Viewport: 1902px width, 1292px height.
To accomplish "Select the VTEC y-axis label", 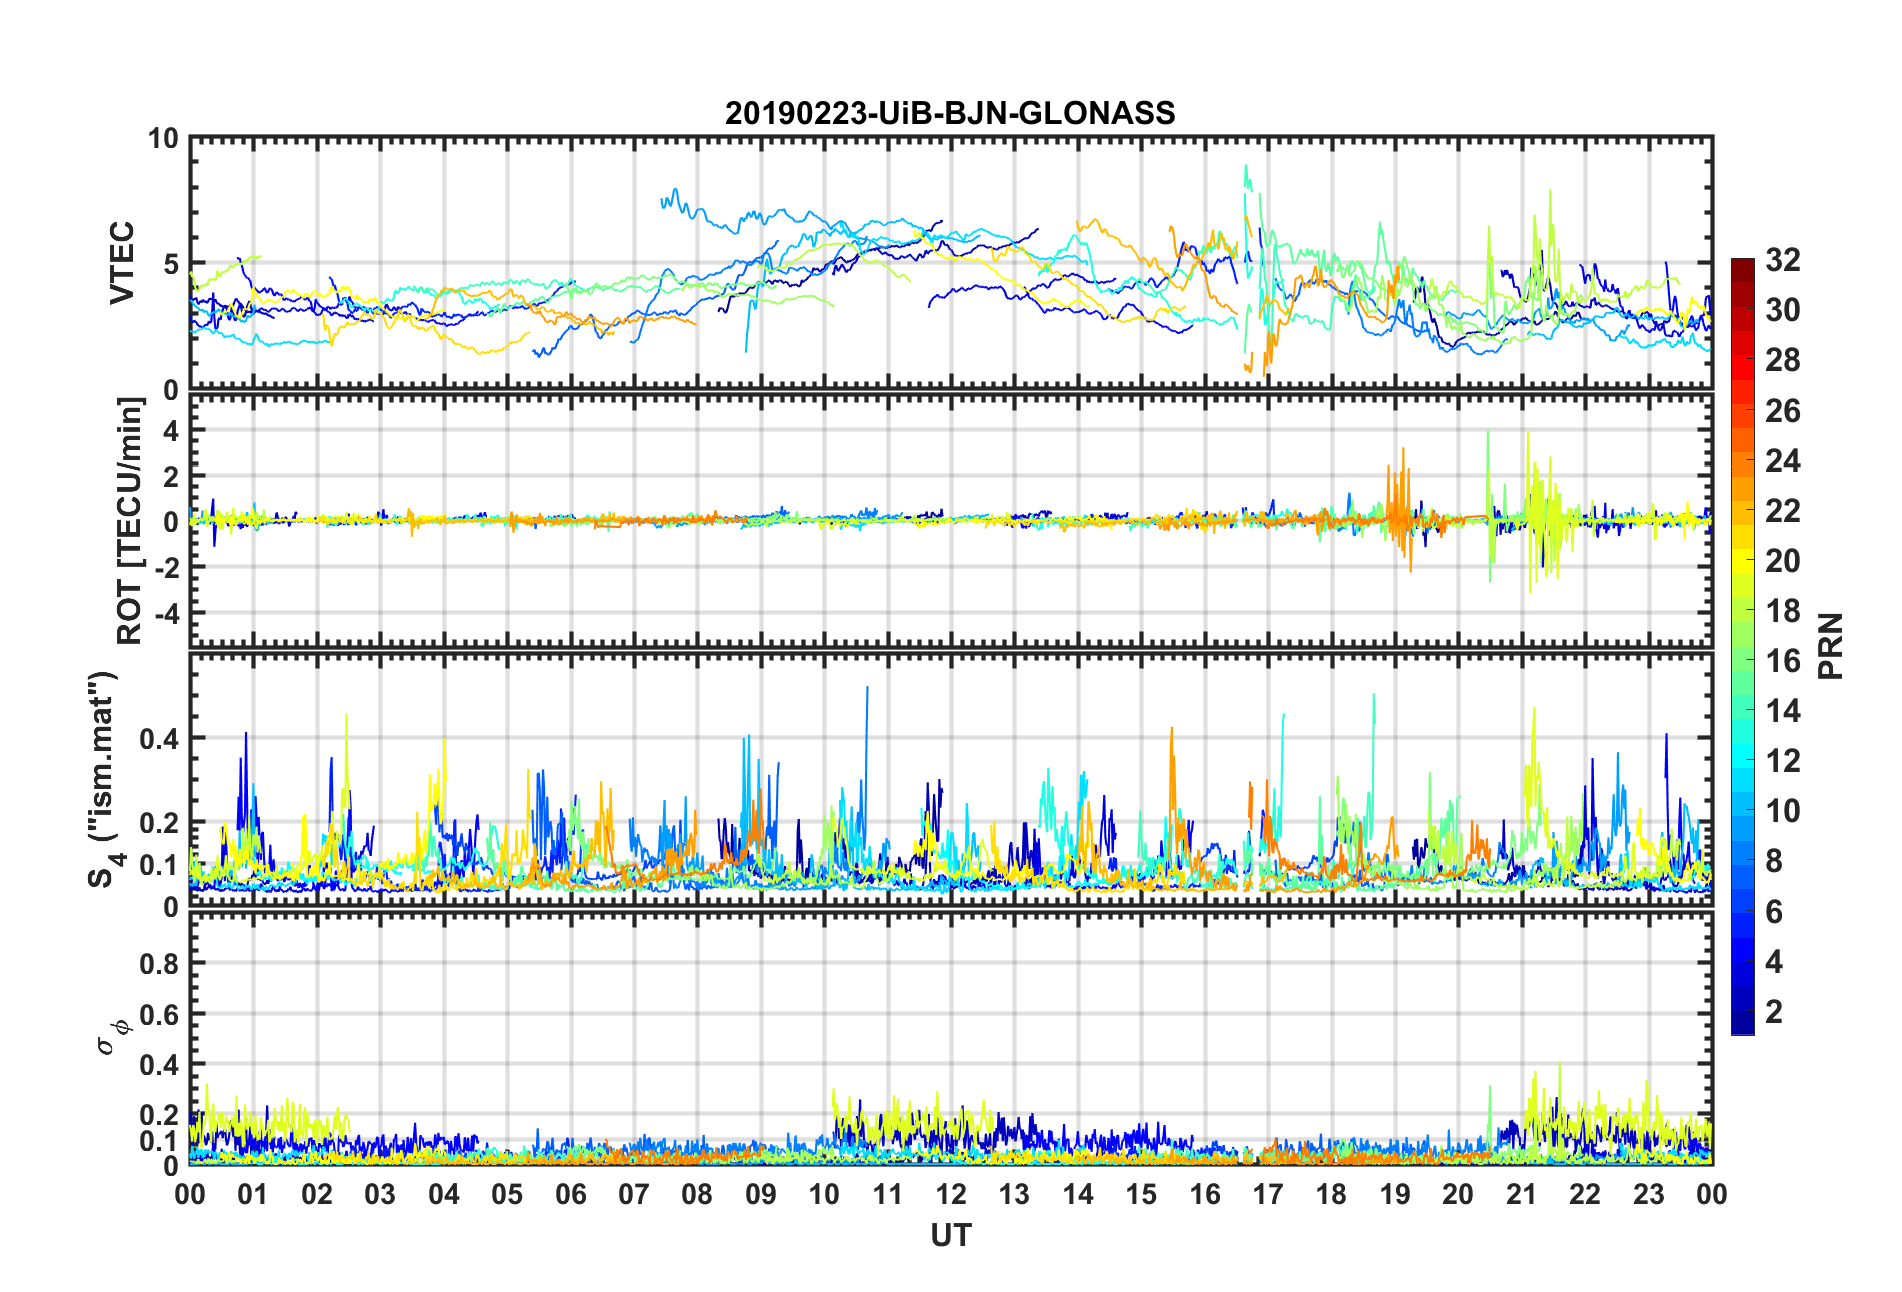I will point(122,263).
